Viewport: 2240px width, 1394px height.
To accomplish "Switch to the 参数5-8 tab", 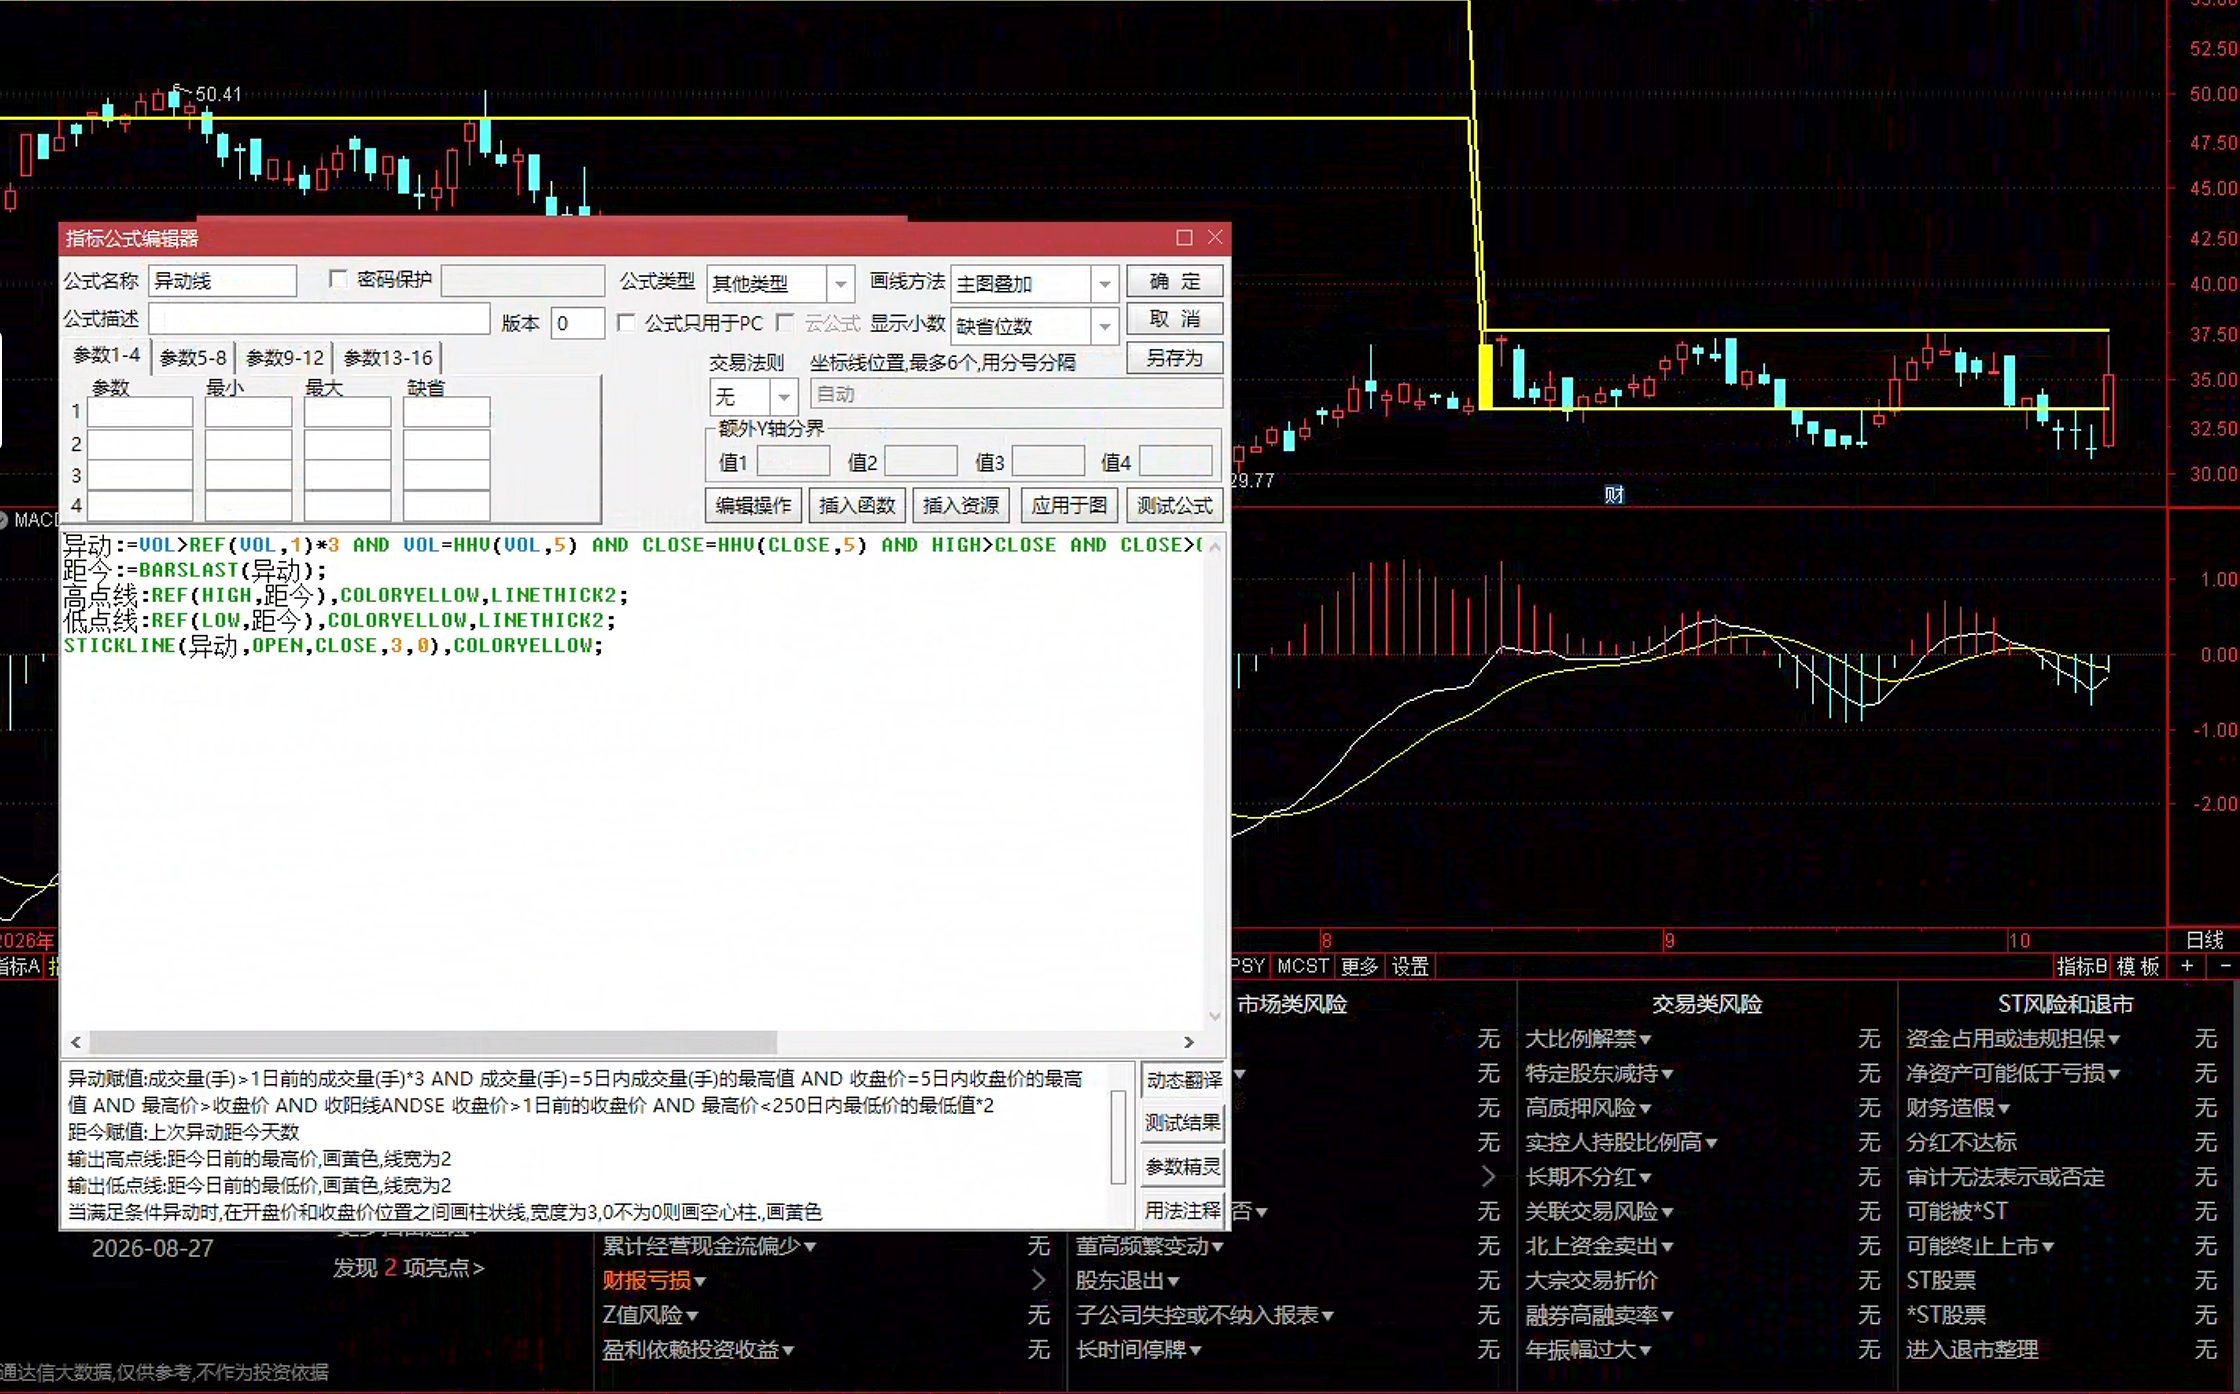I will (193, 358).
